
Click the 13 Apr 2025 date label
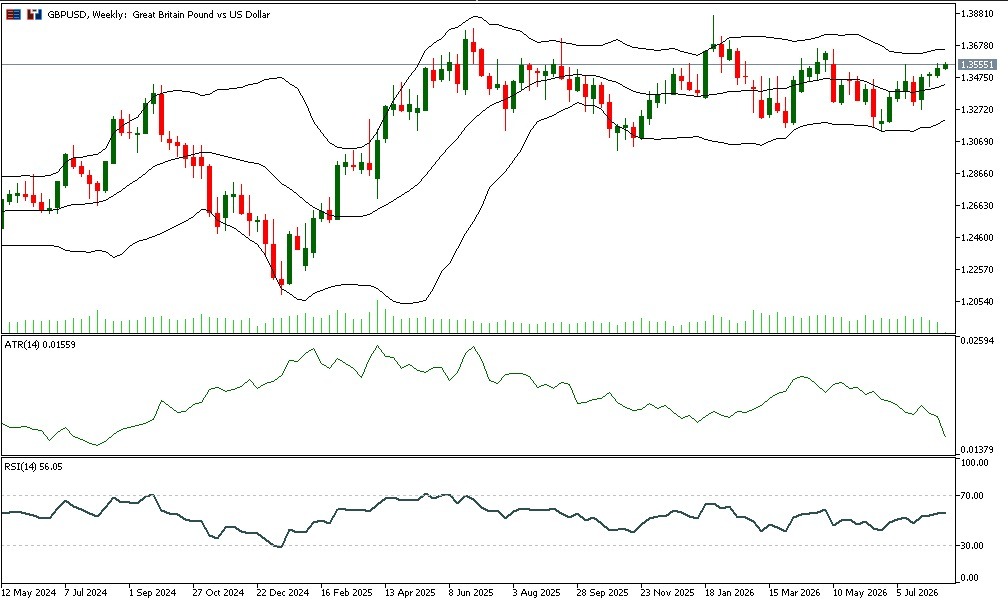click(x=410, y=592)
